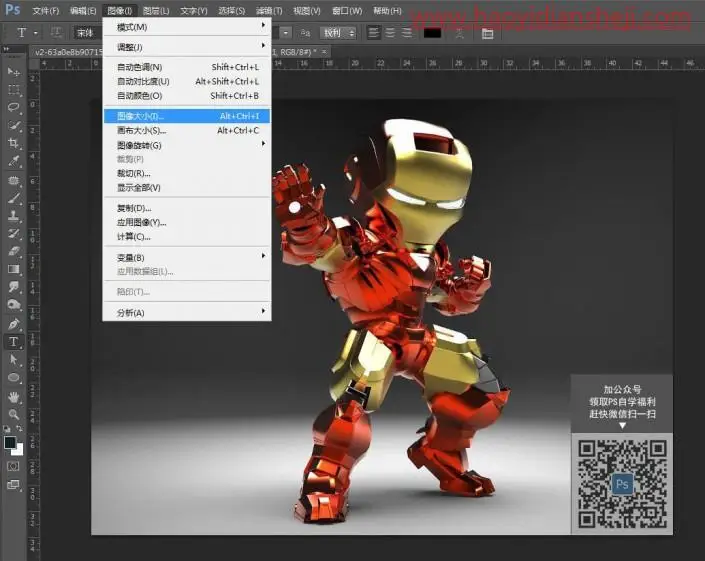
Task: Change screen mode from toolbox bottom
Action: tap(13, 485)
